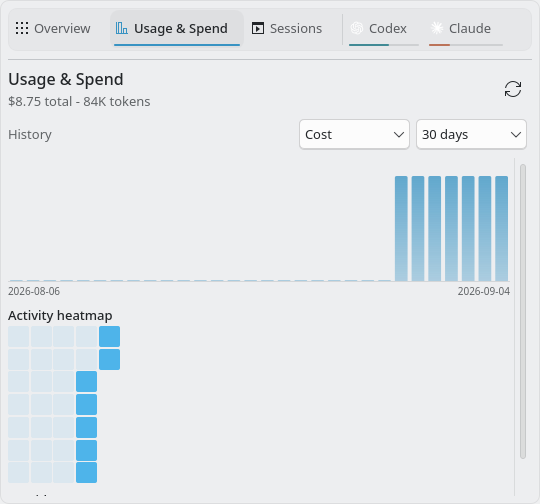Click the Sessions play-window icon
Image resolution: width=540 pixels, height=504 pixels.
pyautogui.click(x=258, y=28)
